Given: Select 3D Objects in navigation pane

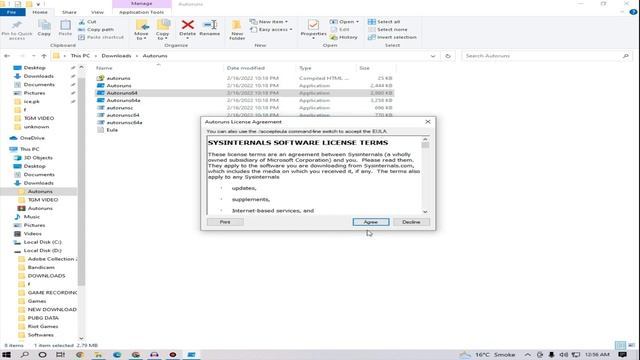Looking at the screenshot, I should click(x=38, y=158).
